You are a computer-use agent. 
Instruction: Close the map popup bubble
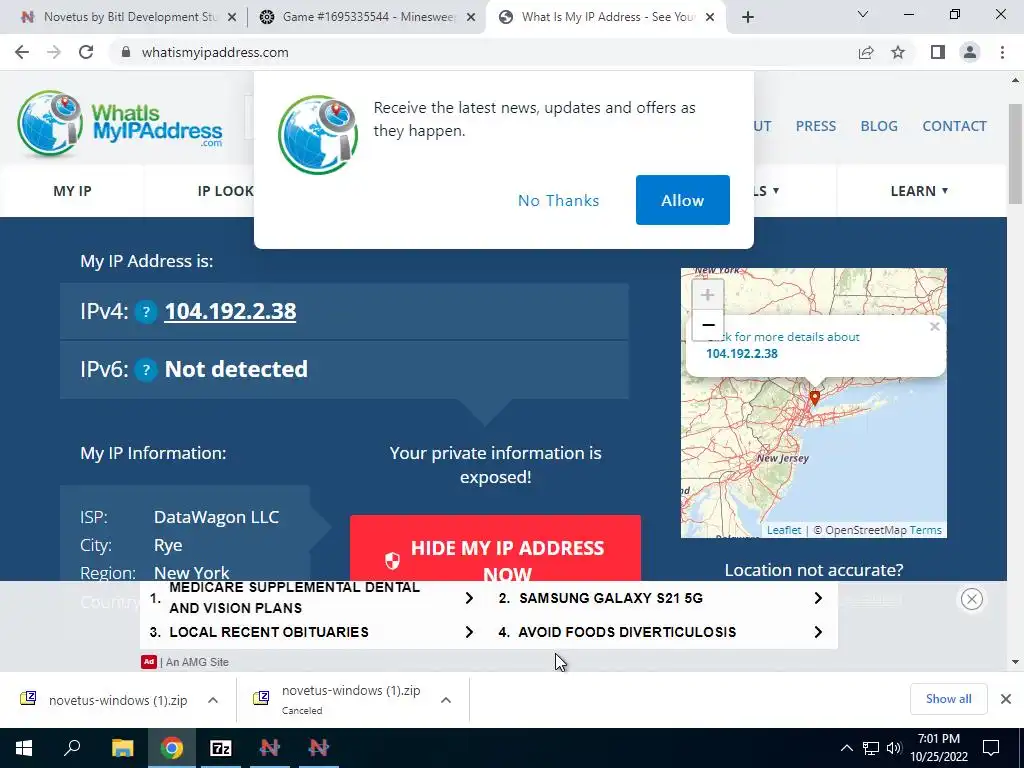tap(935, 326)
